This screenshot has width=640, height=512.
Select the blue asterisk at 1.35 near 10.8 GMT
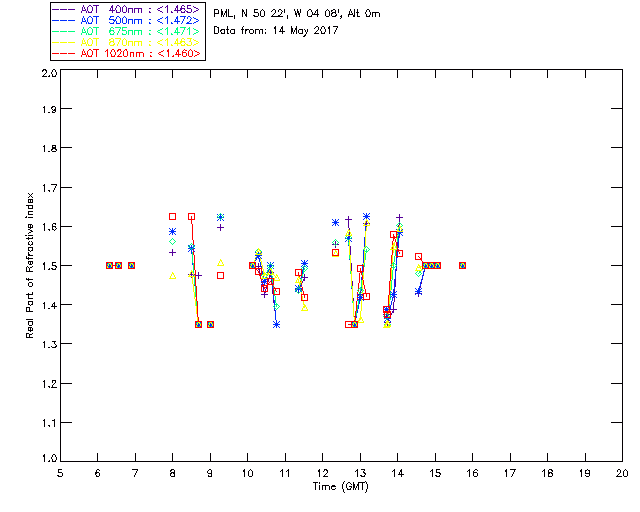click(x=276, y=325)
